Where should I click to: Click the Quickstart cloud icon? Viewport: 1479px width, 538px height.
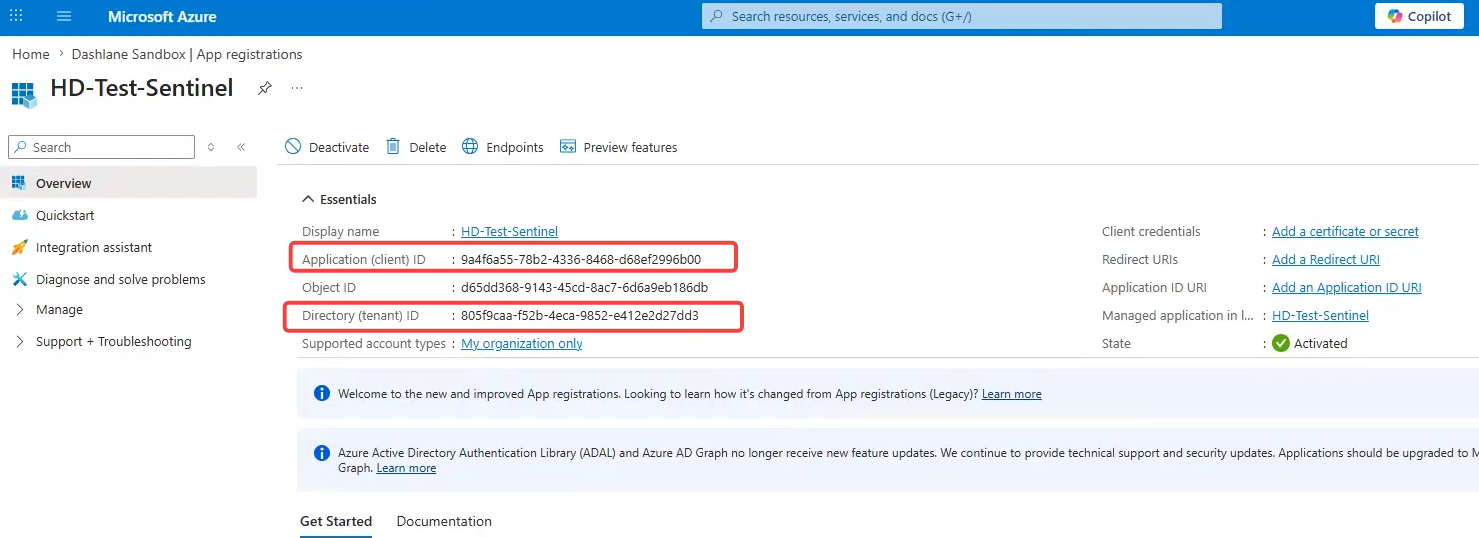[x=19, y=215]
